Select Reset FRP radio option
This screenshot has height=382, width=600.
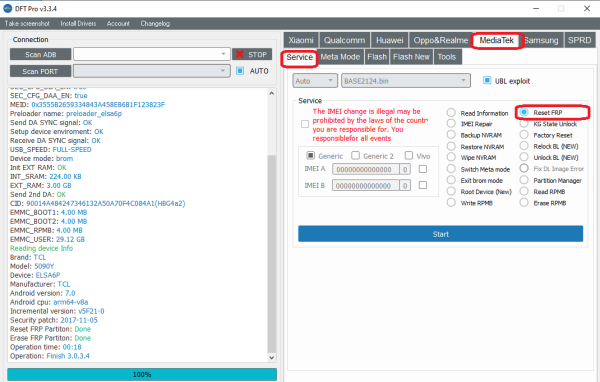[x=524, y=112]
